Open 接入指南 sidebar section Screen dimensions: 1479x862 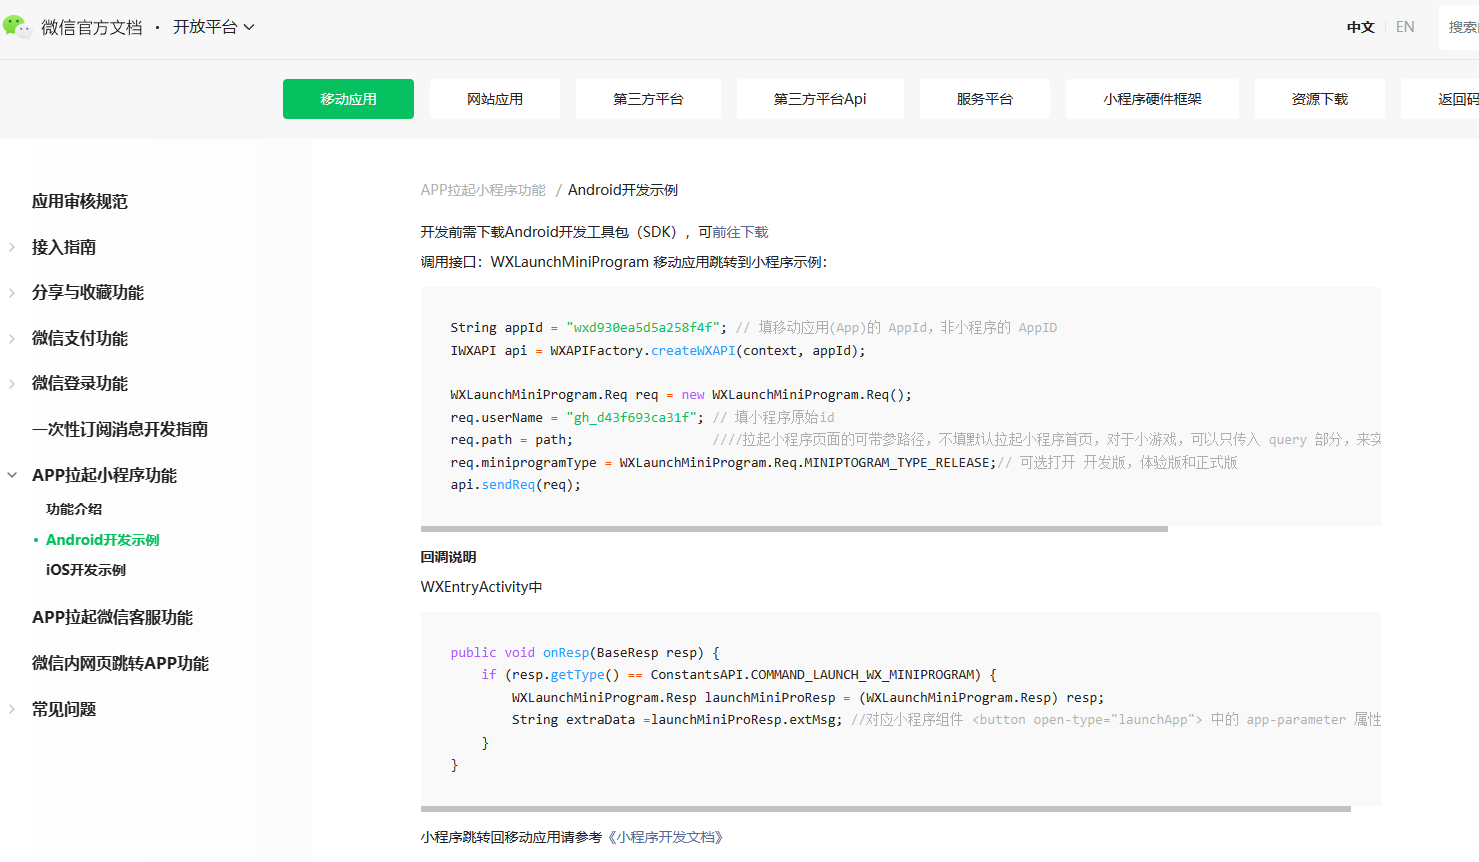(64, 247)
